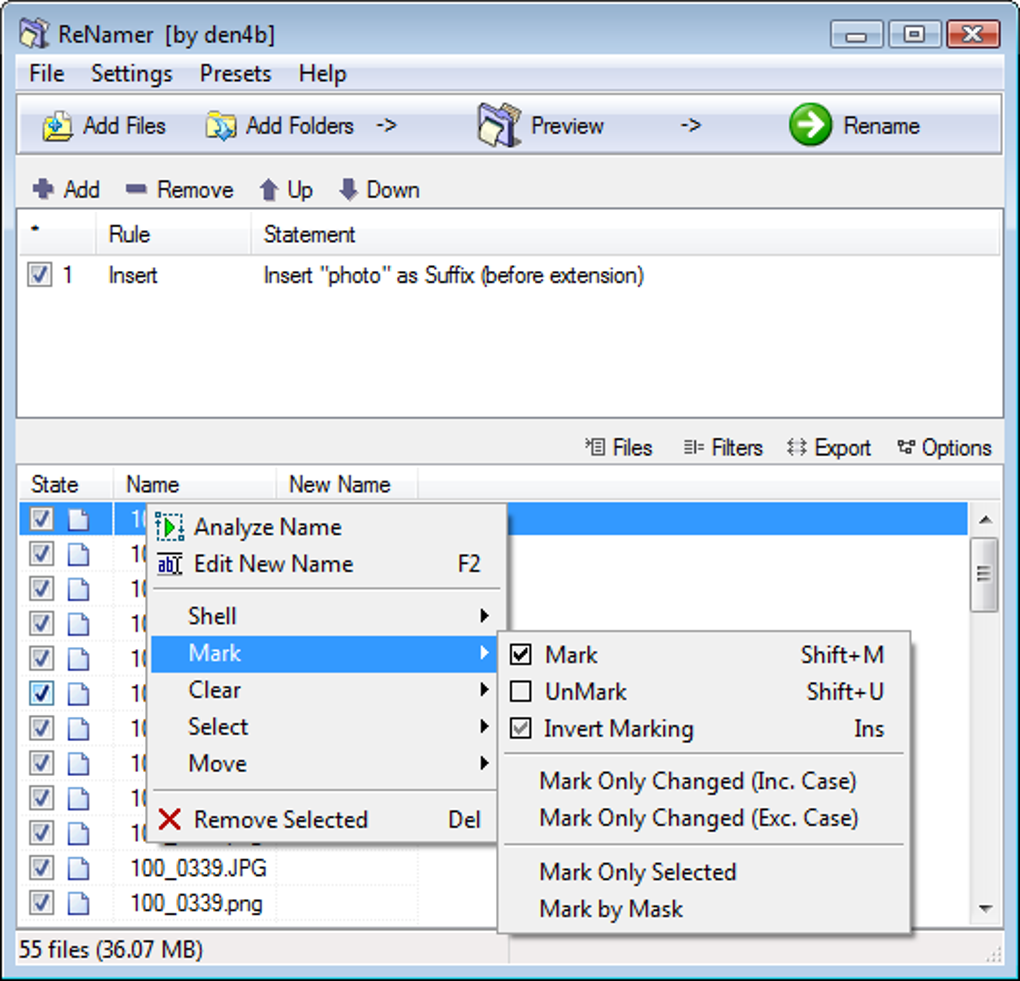Expand the Select submenu
The width and height of the screenshot is (1020, 981).
pyautogui.click(x=325, y=726)
